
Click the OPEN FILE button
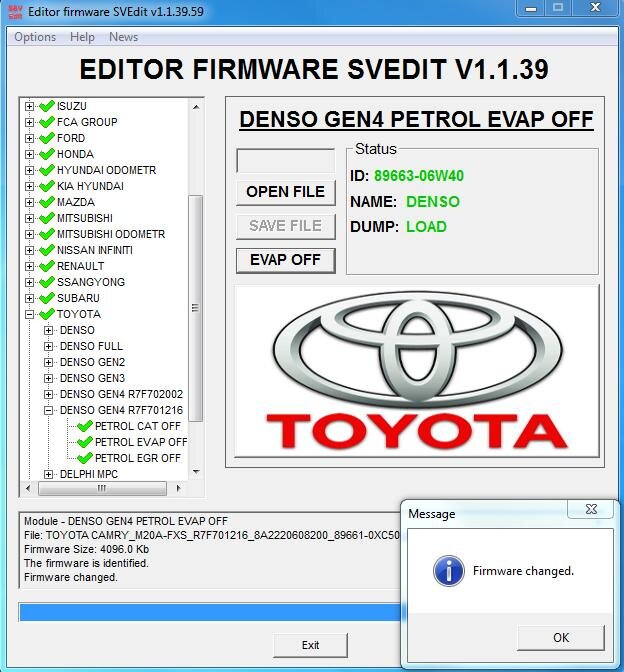[x=285, y=192]
